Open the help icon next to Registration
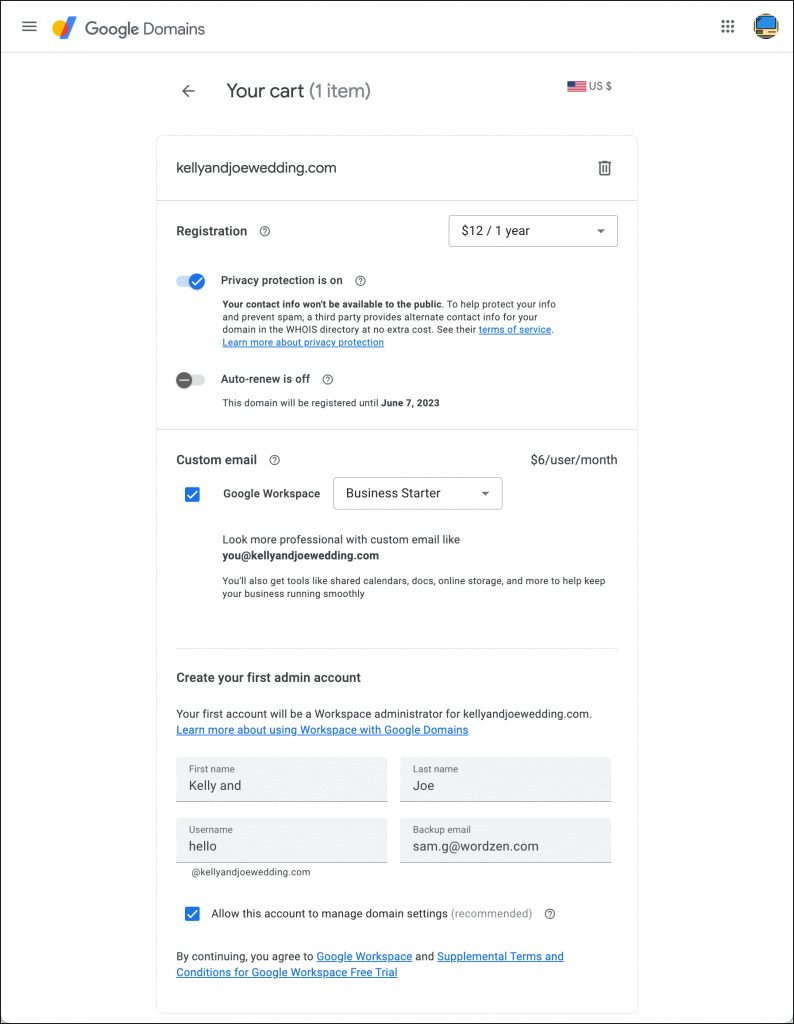Viewport: 794px width, 1024px height. tap(265, 231)
